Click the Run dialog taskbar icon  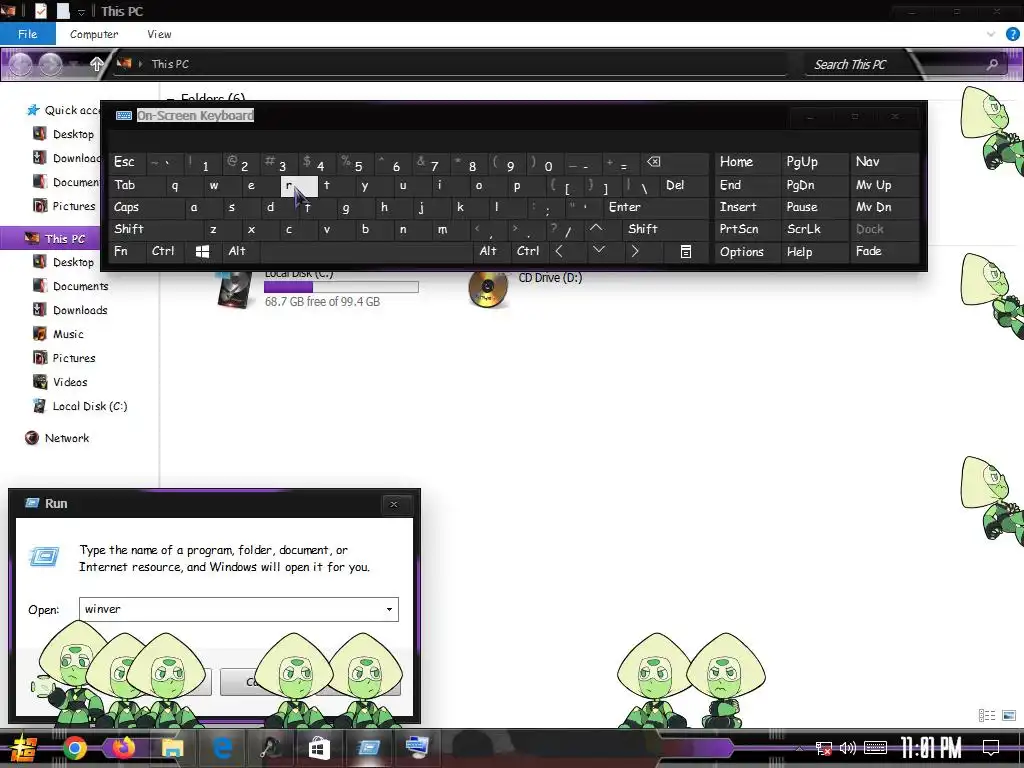point(368,748)
